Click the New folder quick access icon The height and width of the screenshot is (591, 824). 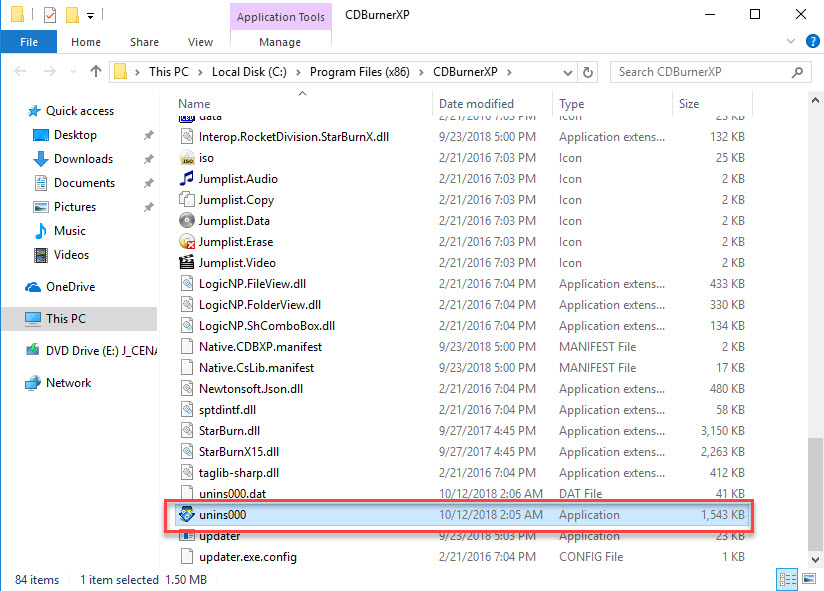pyautogui.click(x=73, y=15)
